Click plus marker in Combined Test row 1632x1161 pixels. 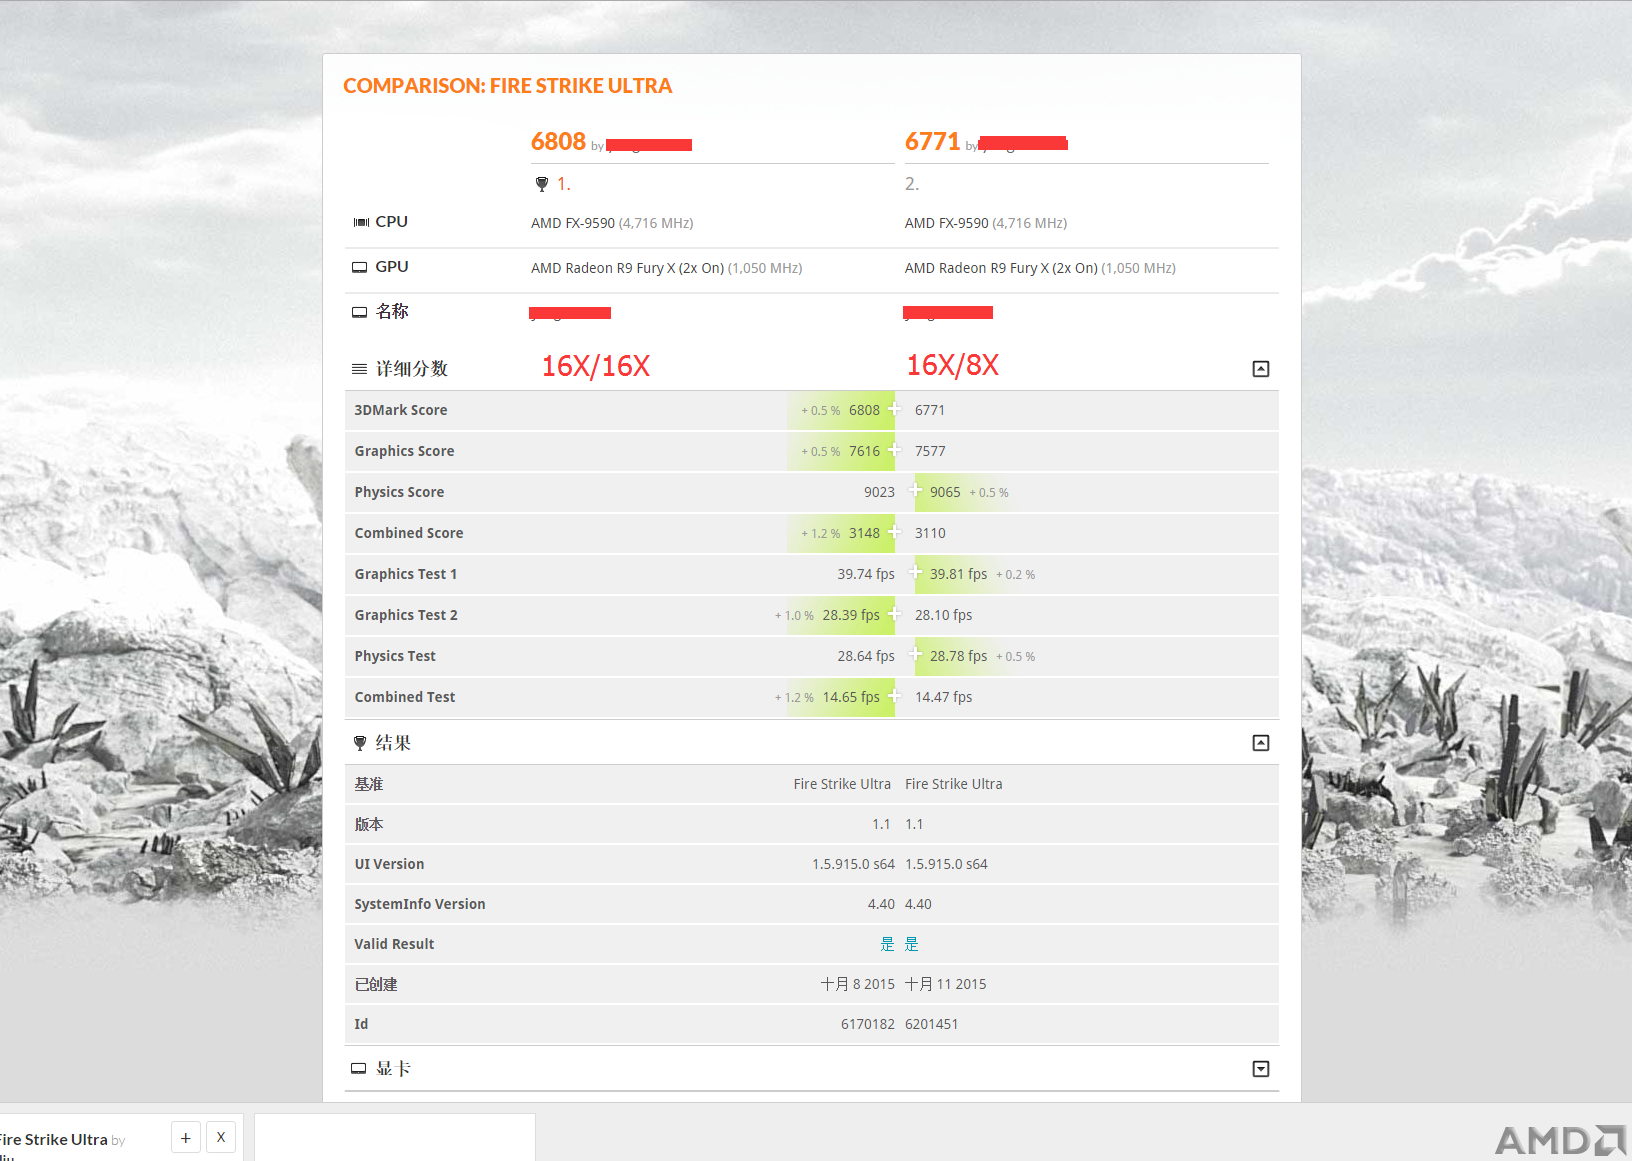tap(894, 695)
